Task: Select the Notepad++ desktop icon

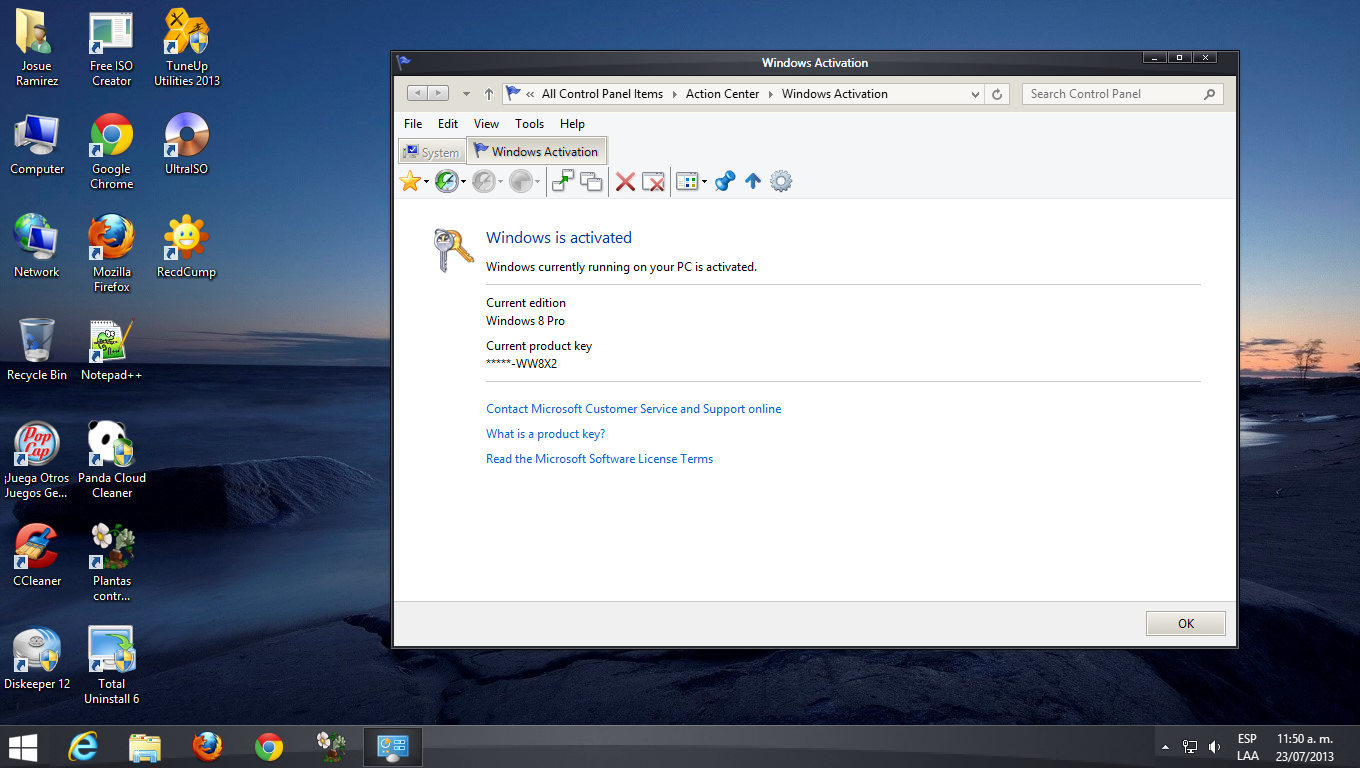Action: coord(111,350)
